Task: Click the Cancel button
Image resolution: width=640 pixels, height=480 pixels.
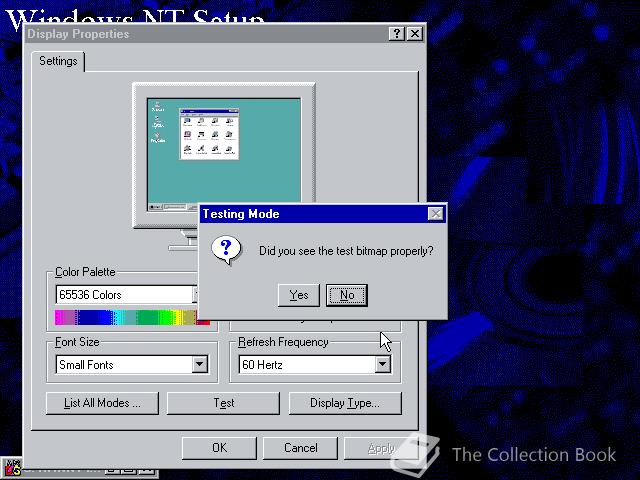Action: pos(300,448)
